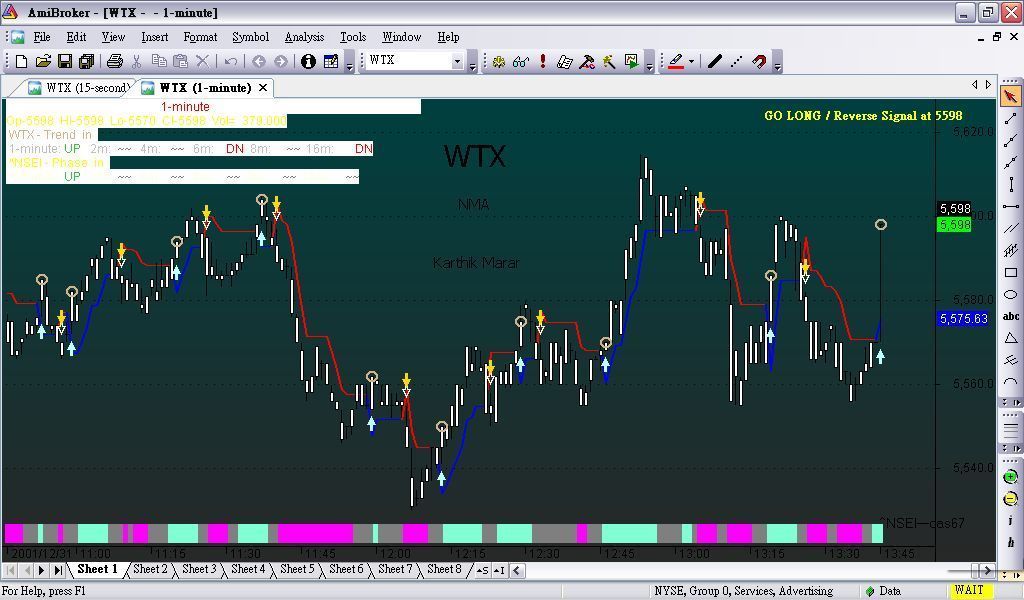1024x600 pixels.
Task: Click the horizontal scroll left arrow
Action: [x=517, y=570]
